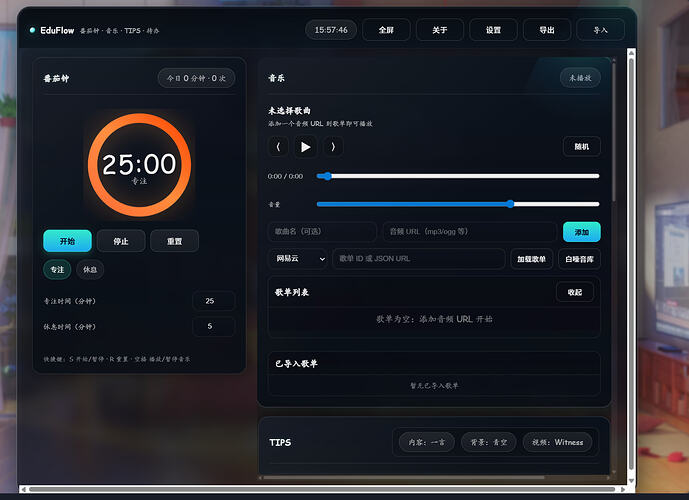The image size is (689, 500).
Task: Enter 全屏 fullscreen mode
Action: coord(386,30)
